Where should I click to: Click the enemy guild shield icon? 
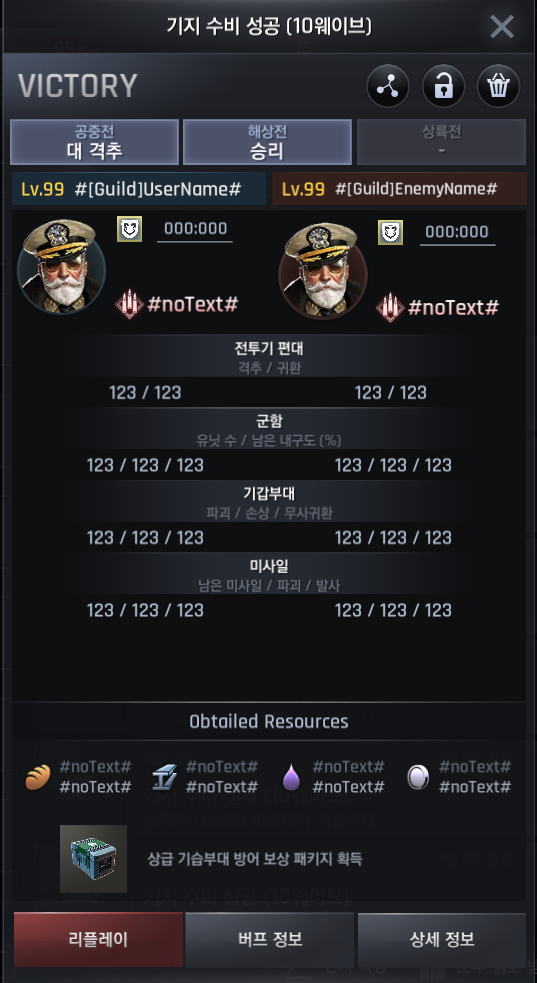pos(390,233)
